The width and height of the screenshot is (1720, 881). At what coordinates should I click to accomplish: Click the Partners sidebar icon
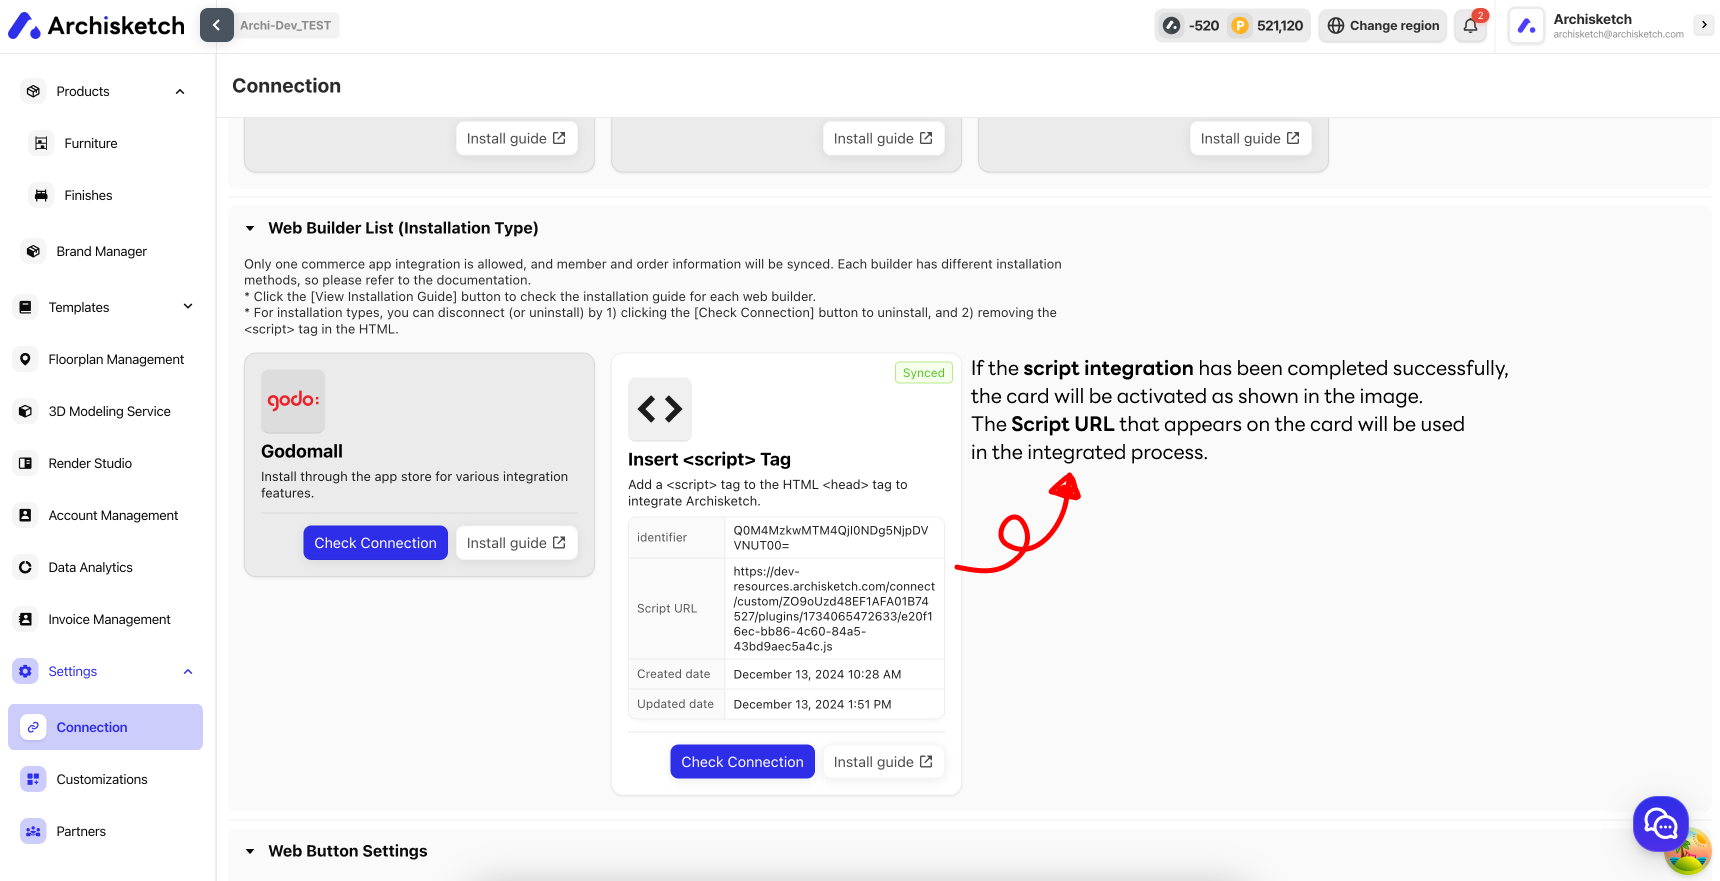point(34,831)
